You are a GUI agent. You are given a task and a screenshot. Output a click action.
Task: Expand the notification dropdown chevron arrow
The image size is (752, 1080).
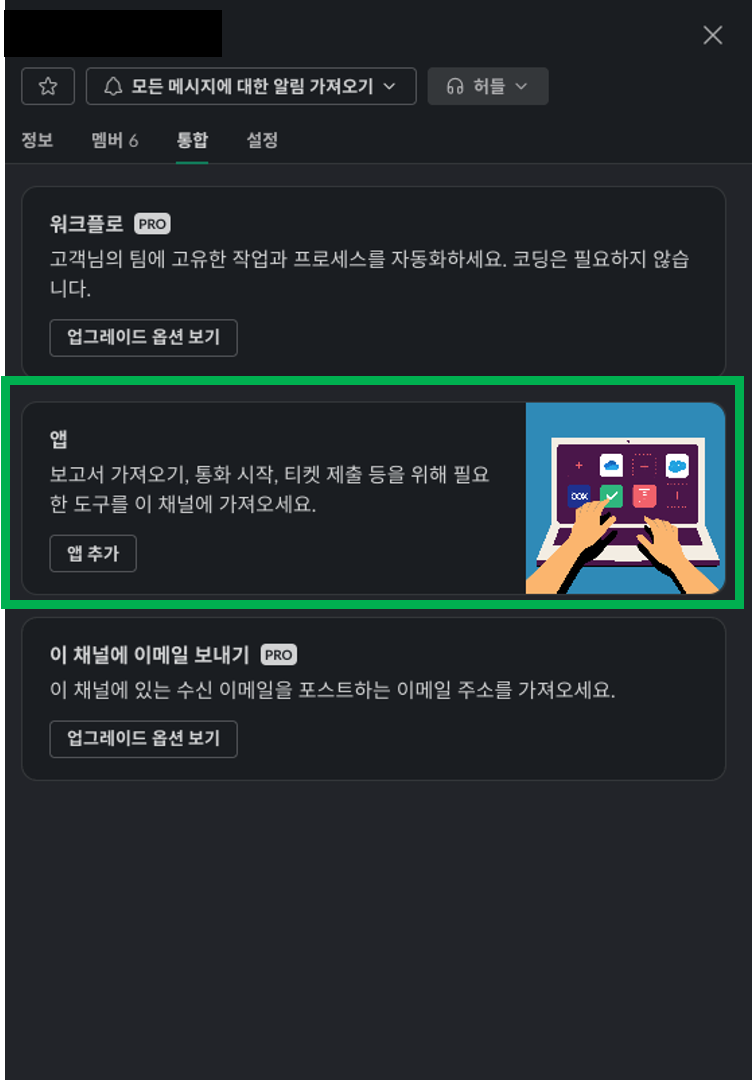point(389,86)
